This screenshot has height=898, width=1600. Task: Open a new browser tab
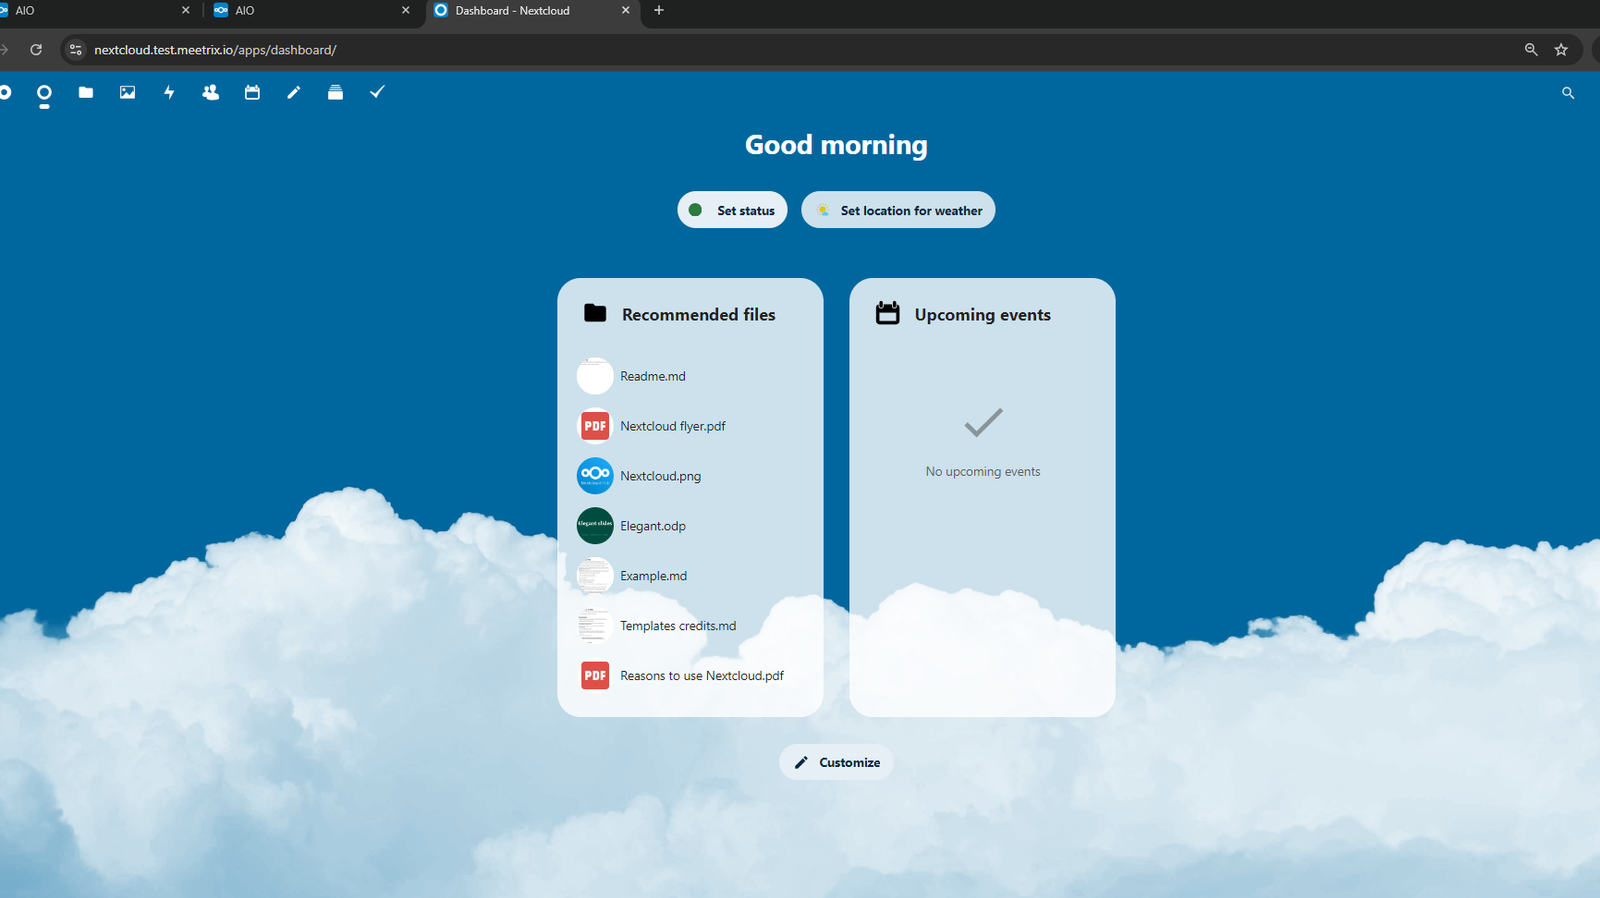pyautogui.click(x=659, y=10)
